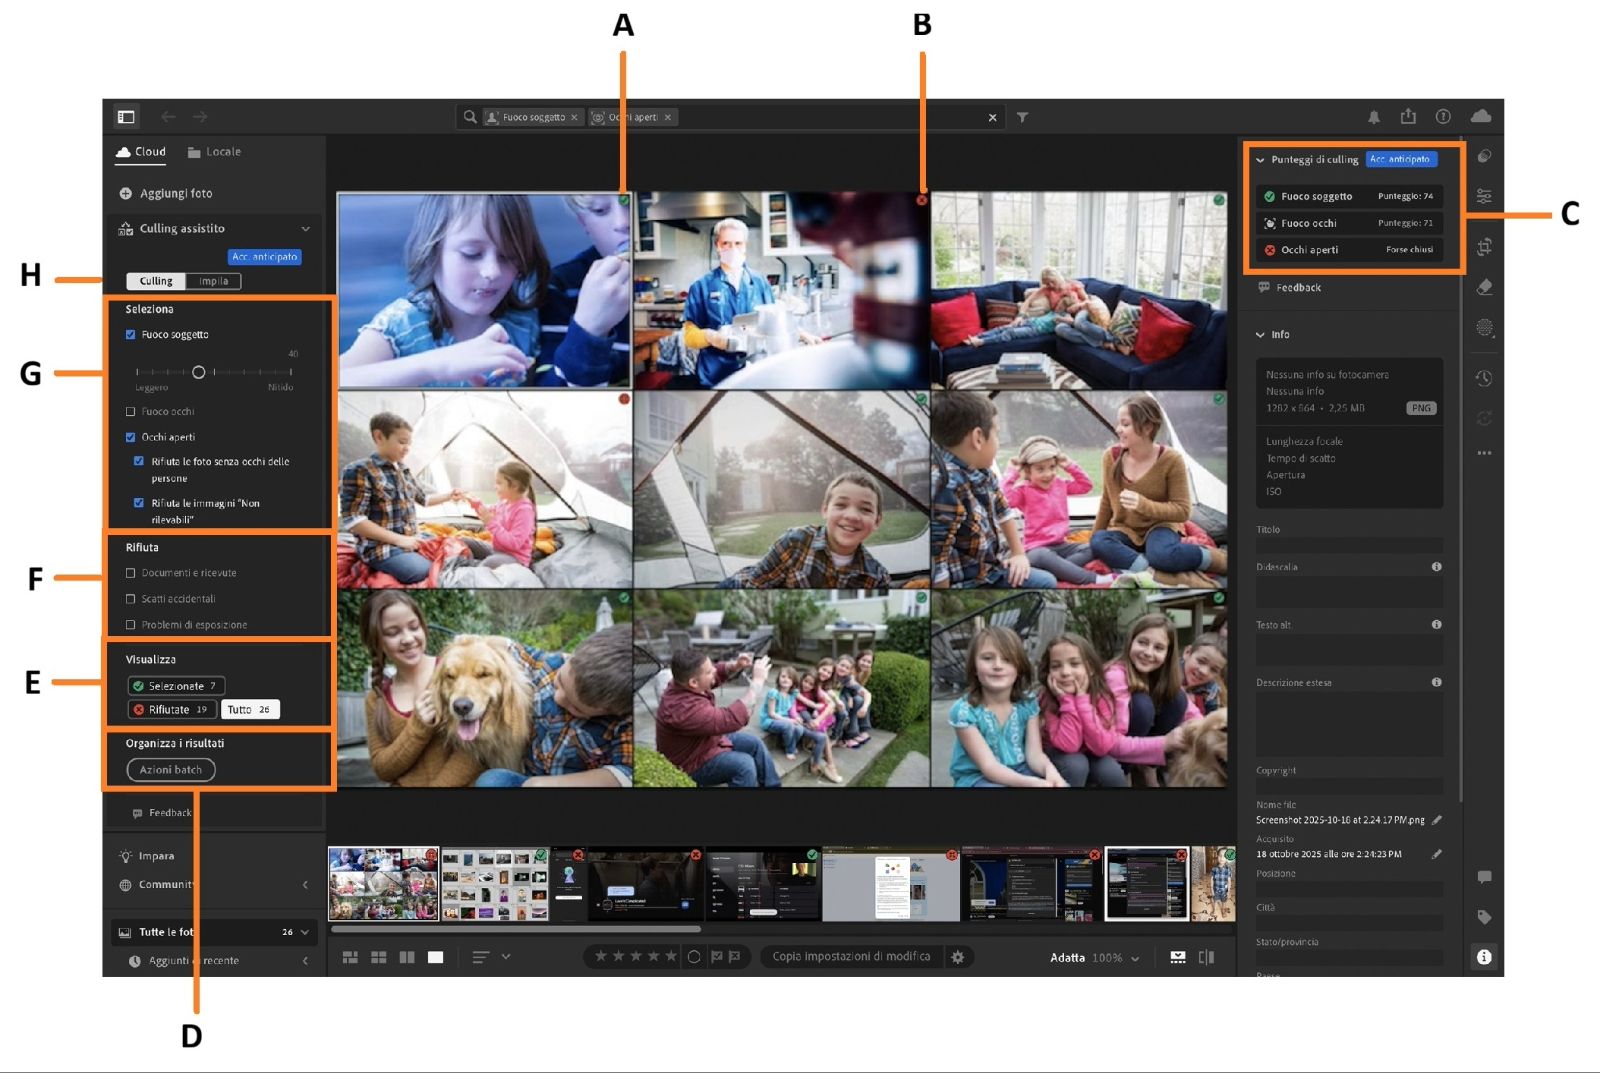Switch to the Cloud tab

coord(141,152)
